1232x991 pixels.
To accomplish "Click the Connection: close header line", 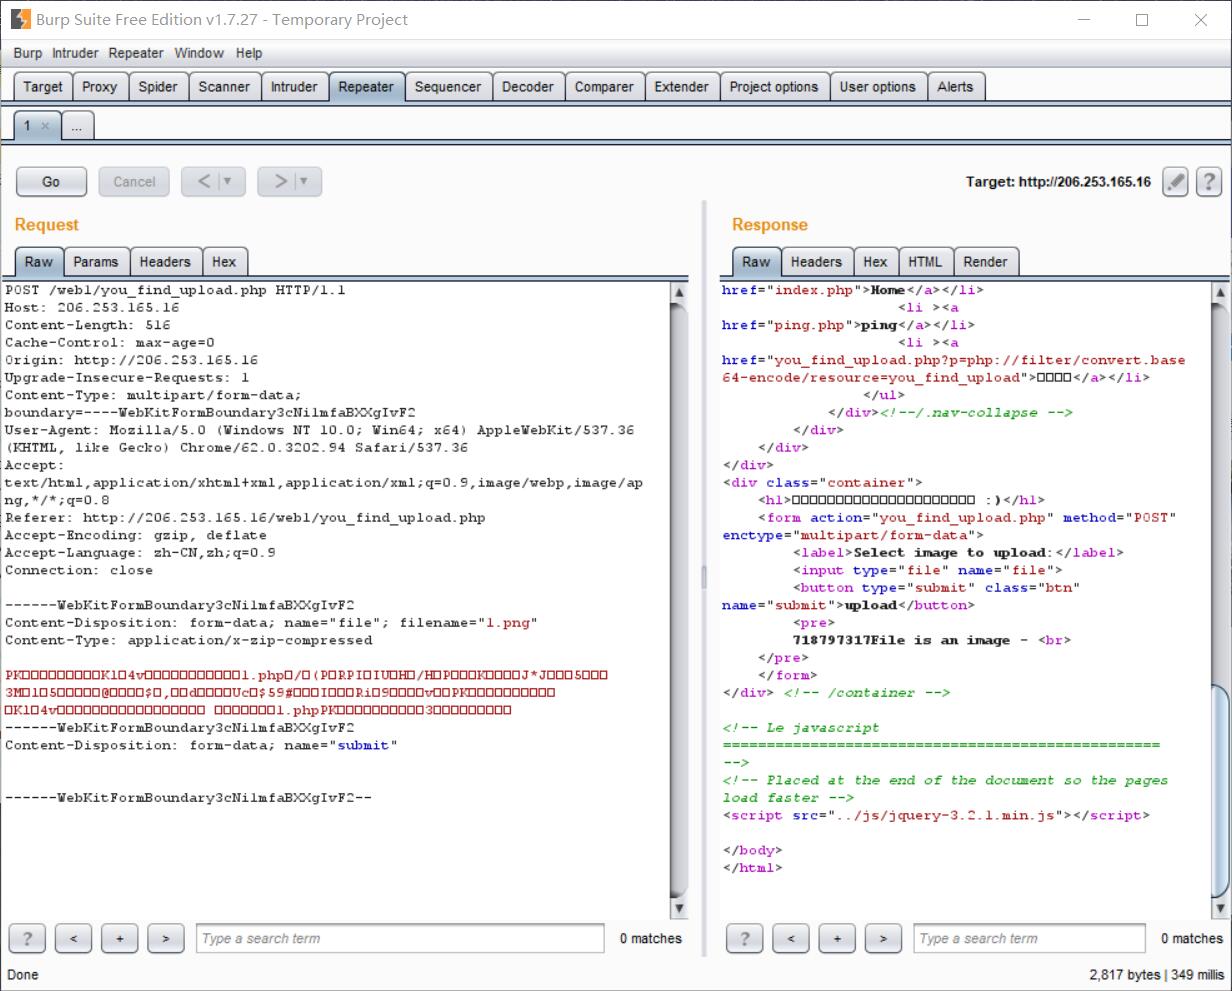I will [79, 570].
